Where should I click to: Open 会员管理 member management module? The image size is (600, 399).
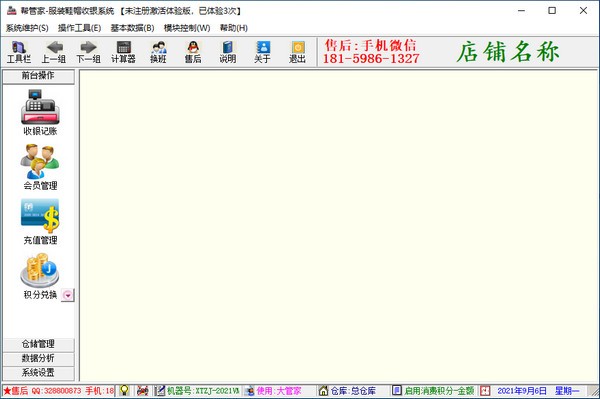[x=40, y=167]
